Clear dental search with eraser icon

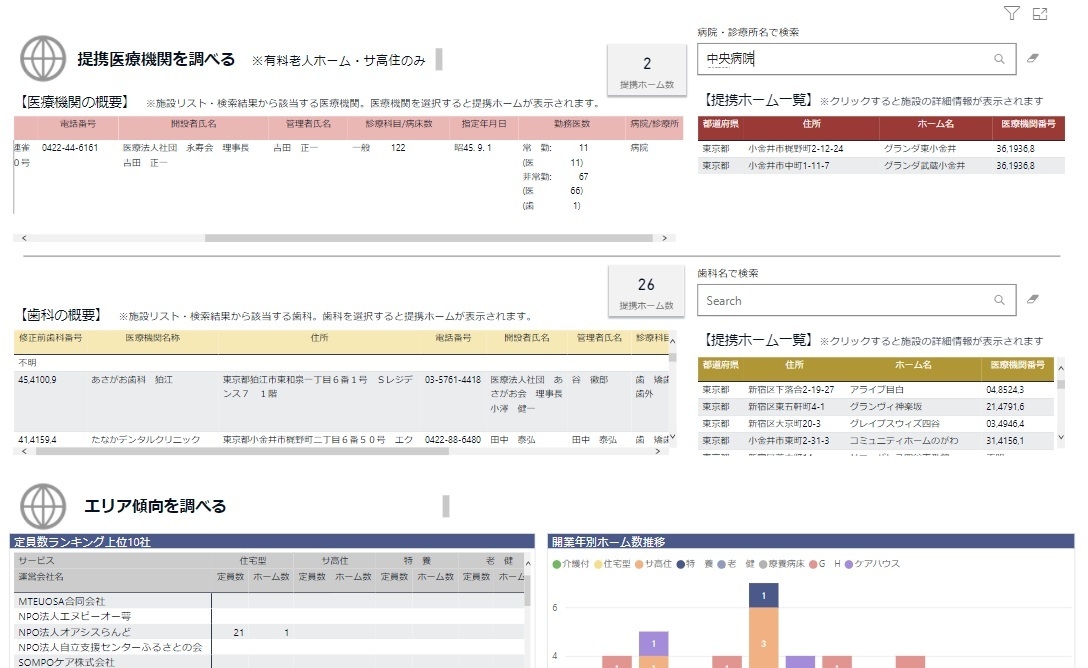pyautogui.click(x=1033, y=299)
